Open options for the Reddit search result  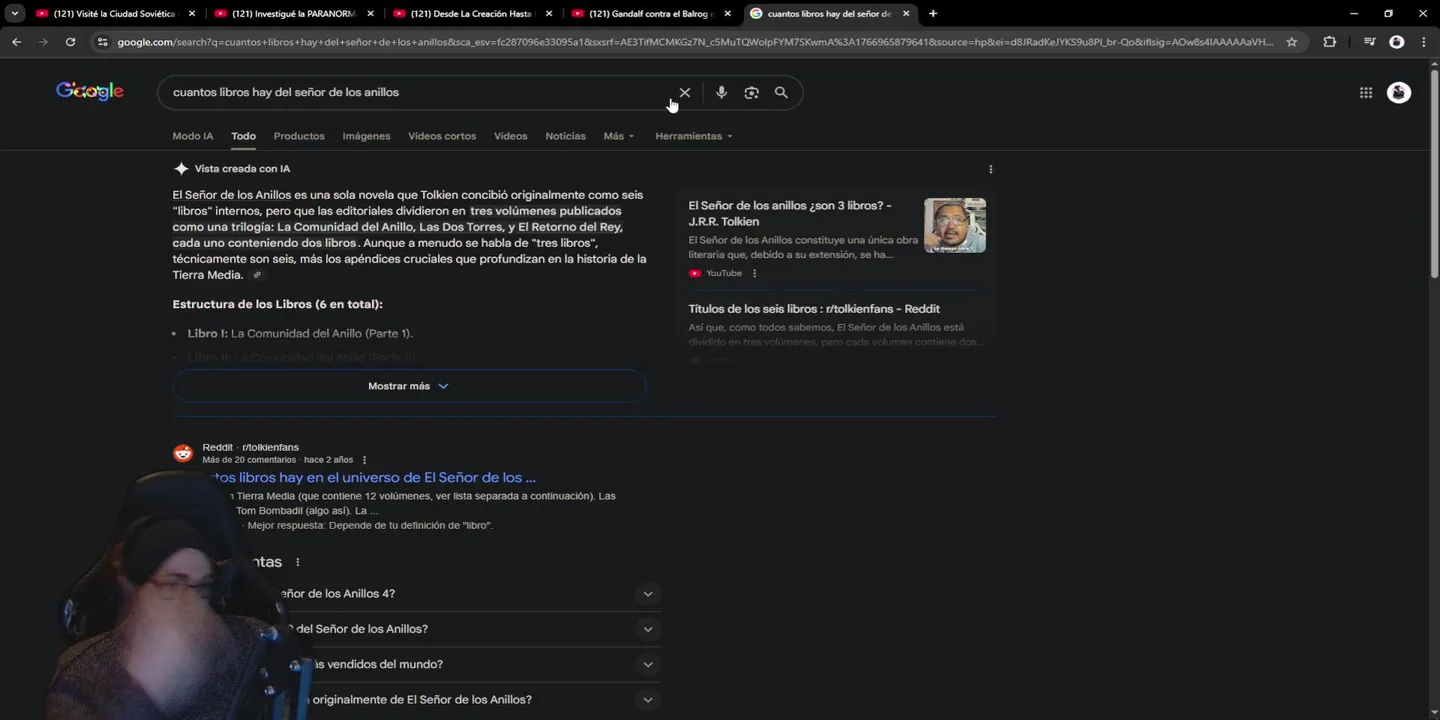click(364, 460)
